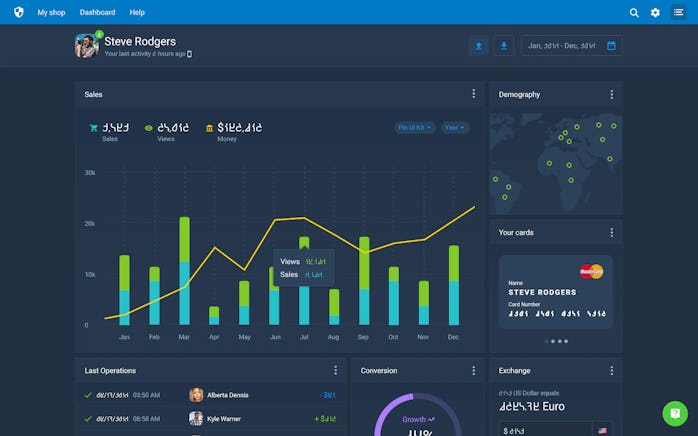Click Steve Rodgers profile avatar
Image resolution: width=698 pixels, height=436 pixels.
(86, 46)
